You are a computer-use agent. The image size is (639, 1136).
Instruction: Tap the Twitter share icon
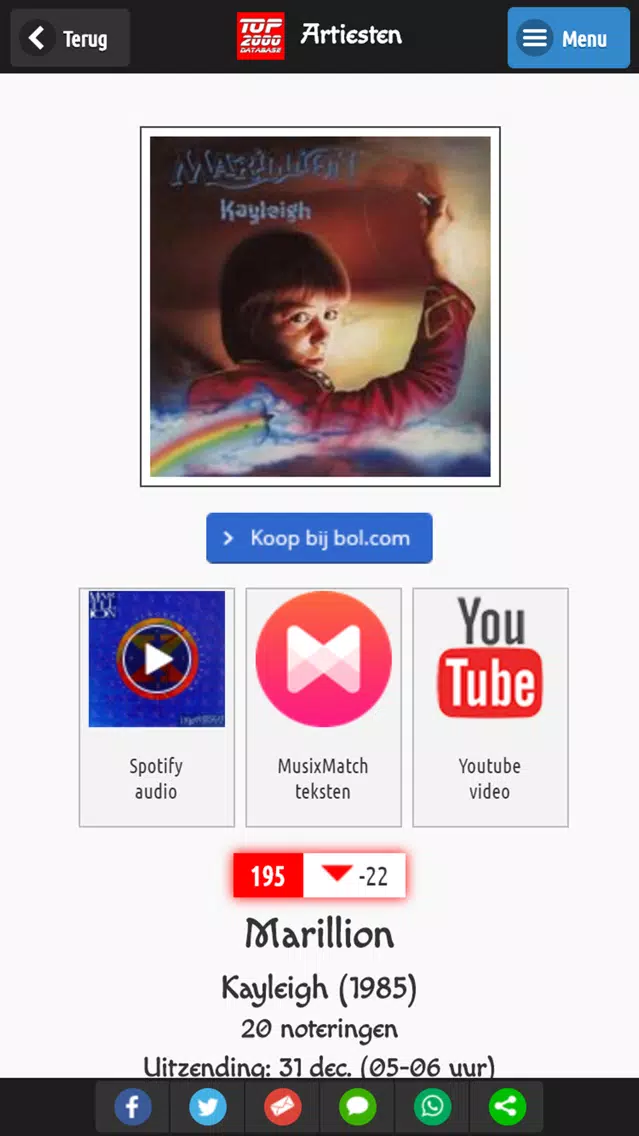[207, 1107]
